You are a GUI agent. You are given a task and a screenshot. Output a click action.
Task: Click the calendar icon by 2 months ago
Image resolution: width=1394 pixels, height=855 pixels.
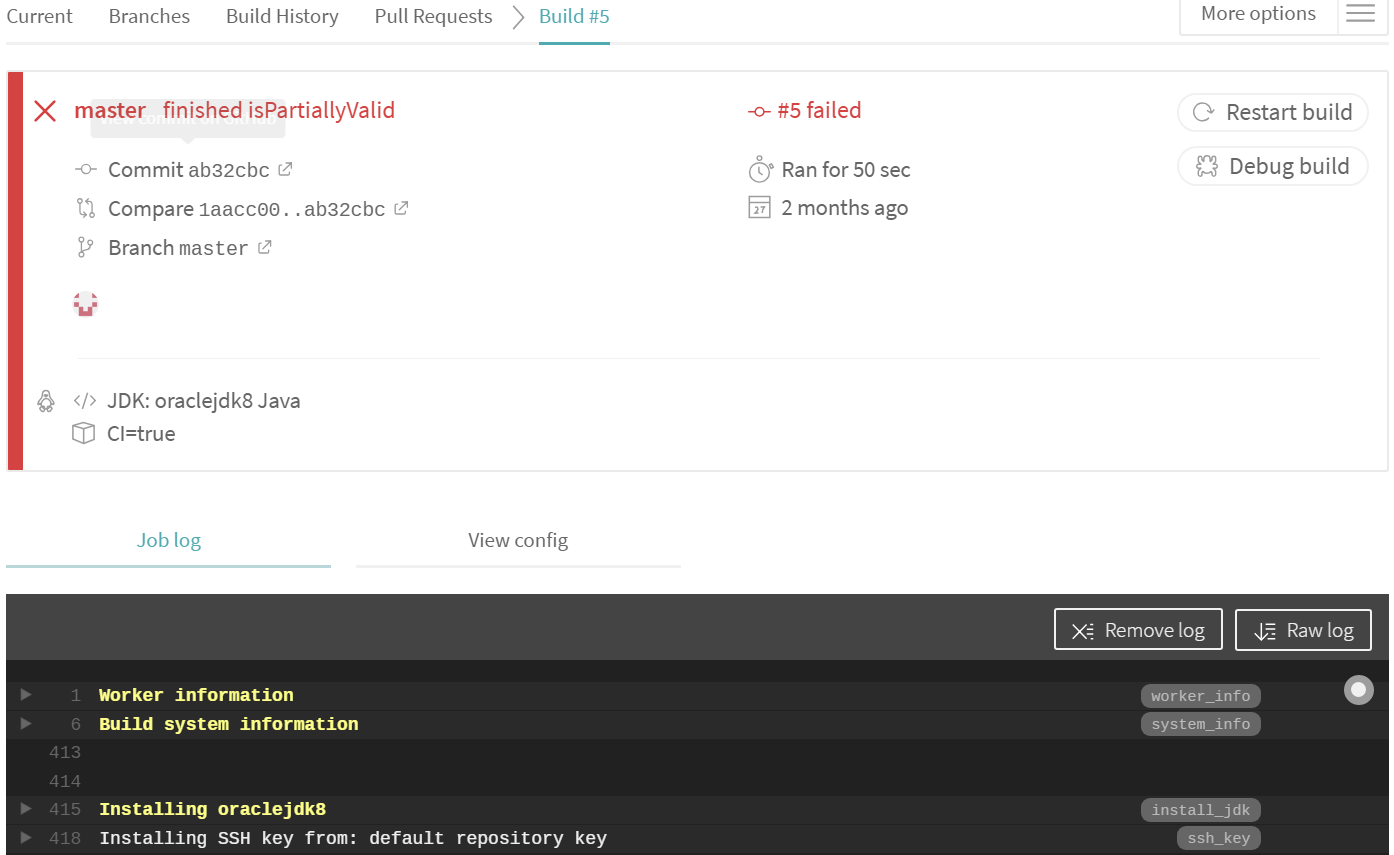point(760,208)
